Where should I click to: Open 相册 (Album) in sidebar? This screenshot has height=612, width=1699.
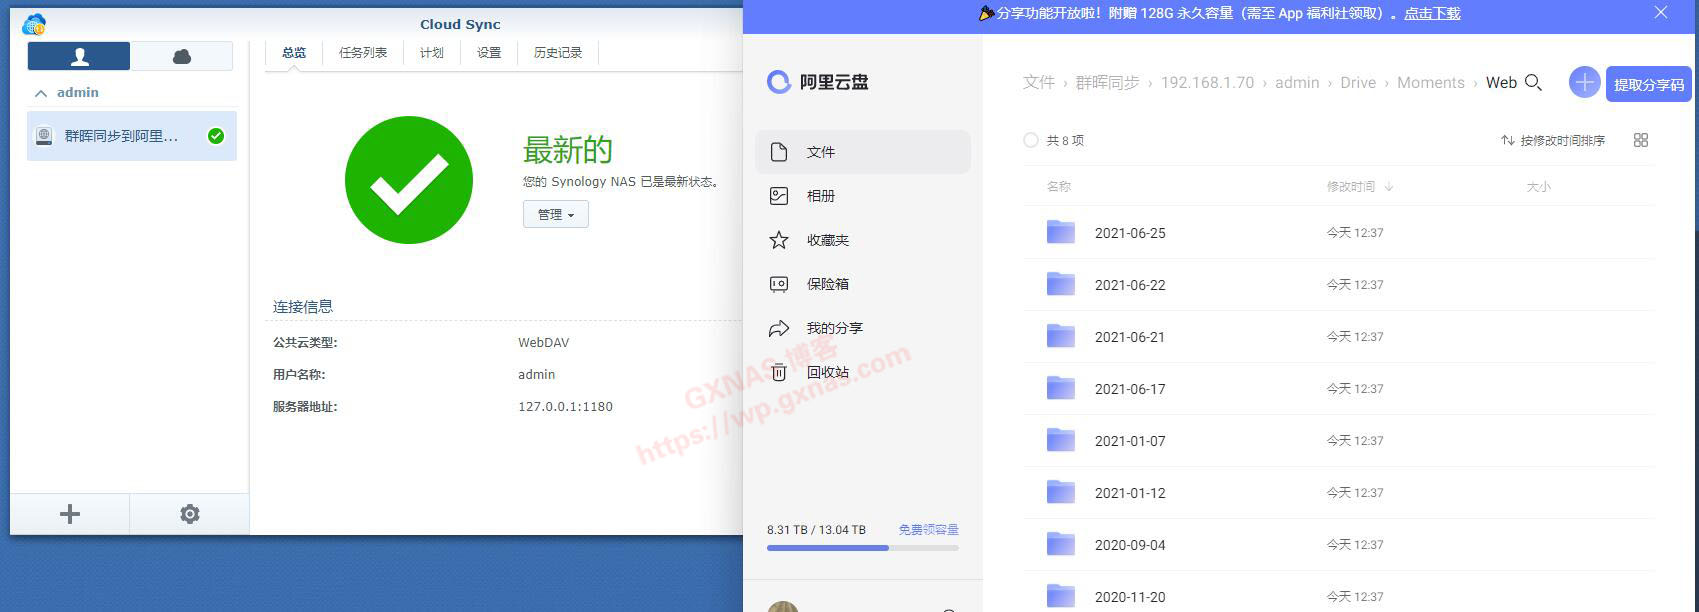click(x=820, y=196)
